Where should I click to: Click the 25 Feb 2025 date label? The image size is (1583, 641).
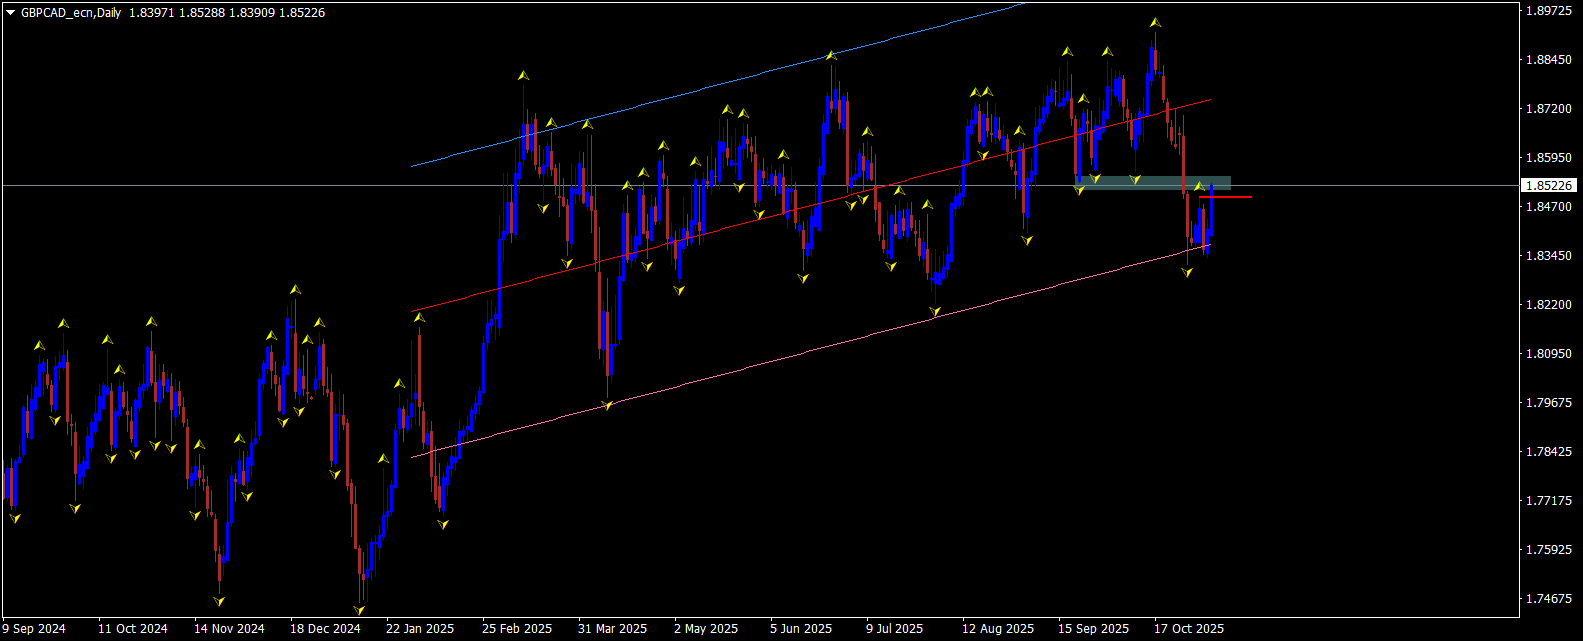click(517, 629)
